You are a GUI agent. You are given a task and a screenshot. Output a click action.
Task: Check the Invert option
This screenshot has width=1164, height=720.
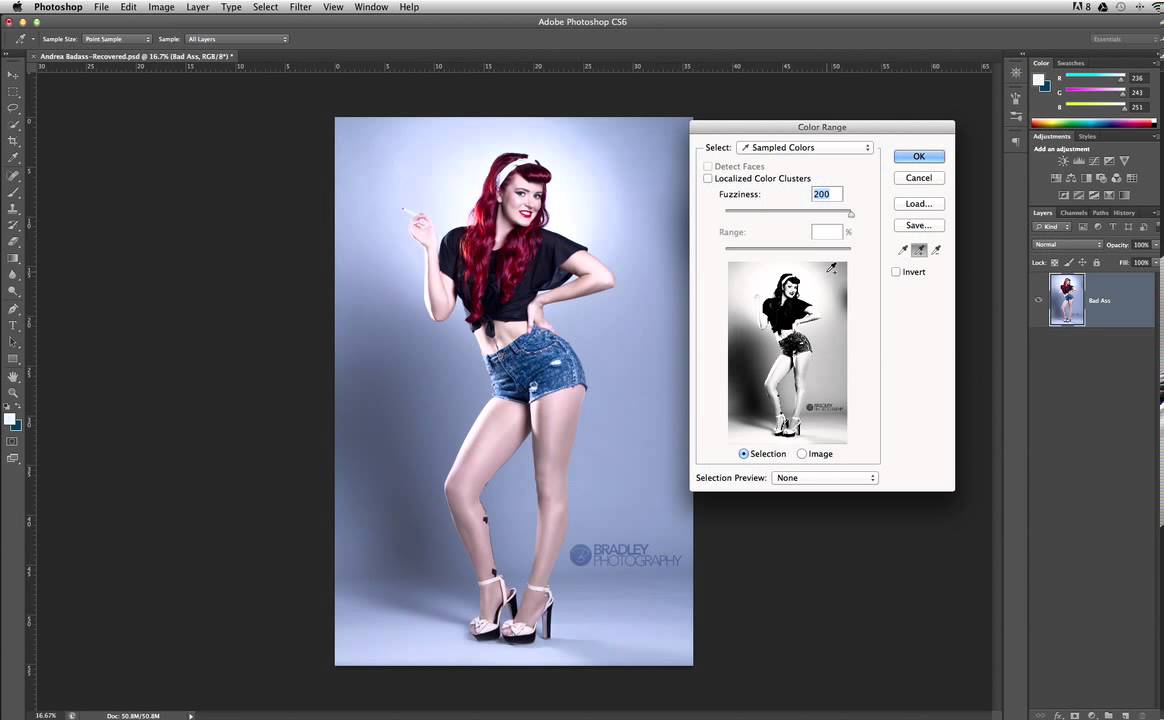pos(896,272)
